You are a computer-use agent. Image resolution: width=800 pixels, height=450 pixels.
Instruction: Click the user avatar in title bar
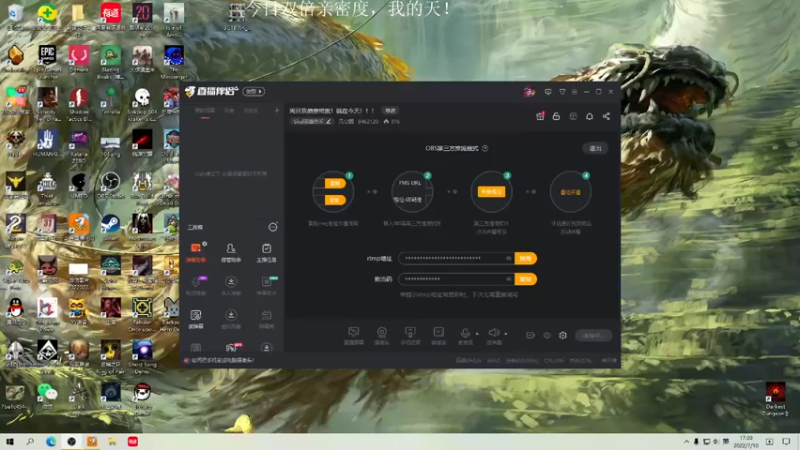point(529,92)
